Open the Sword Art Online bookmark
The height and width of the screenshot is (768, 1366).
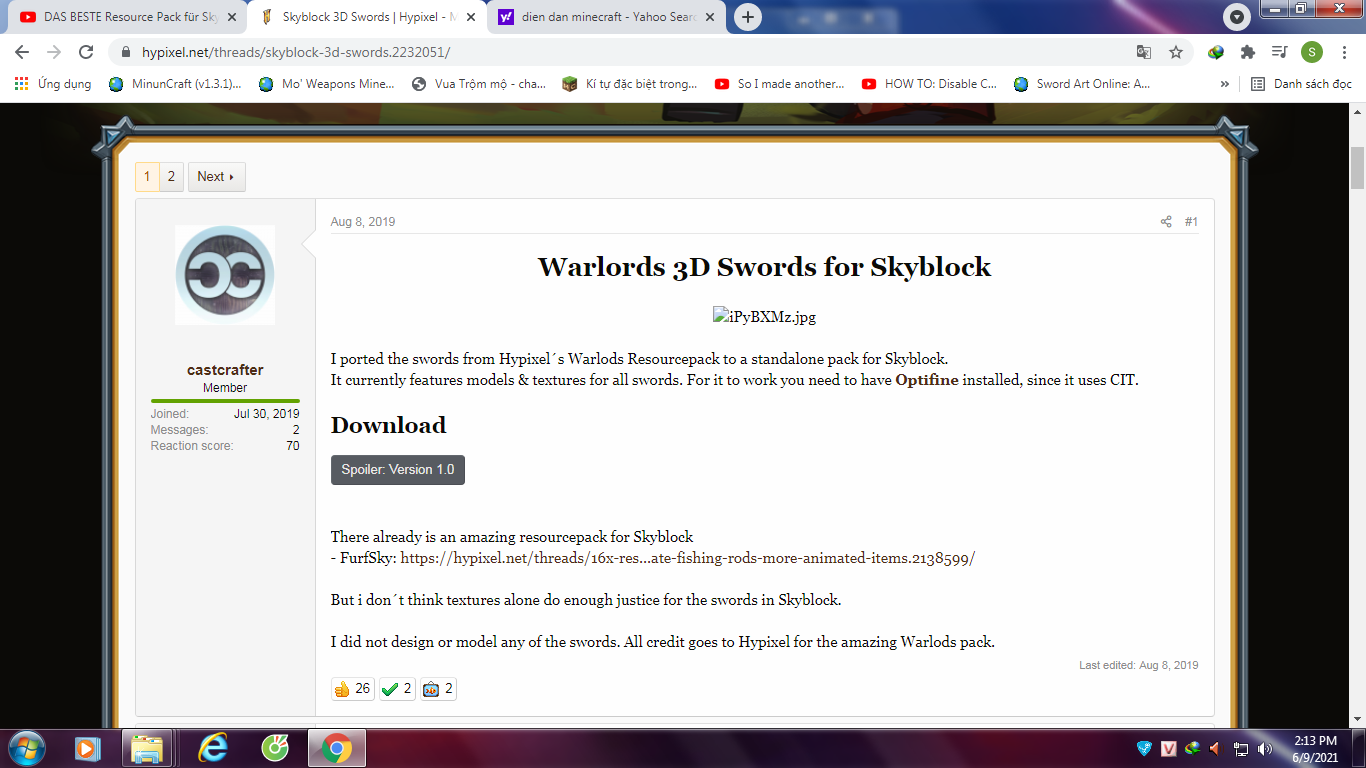(x=1082, y=84)
